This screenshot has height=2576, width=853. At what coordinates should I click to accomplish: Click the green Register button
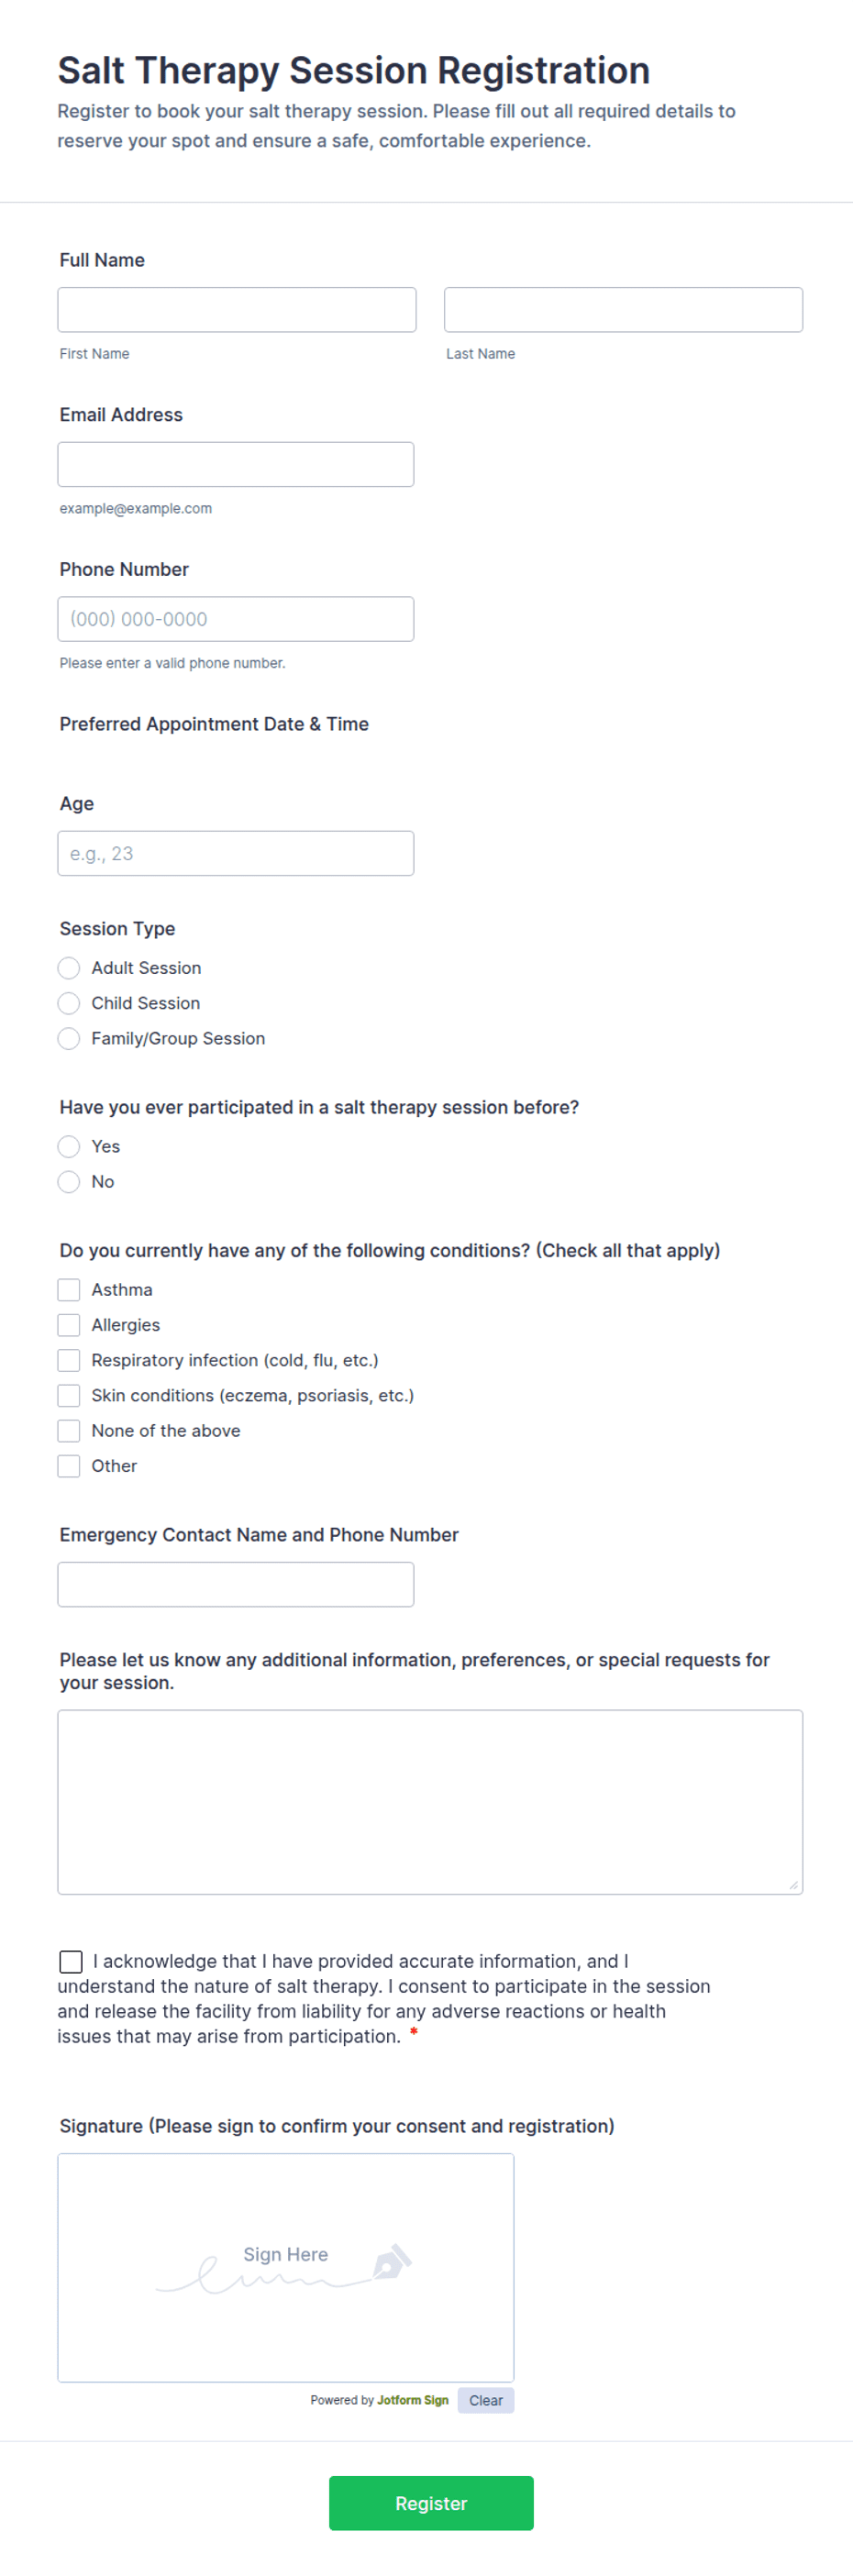point(431,2503)
